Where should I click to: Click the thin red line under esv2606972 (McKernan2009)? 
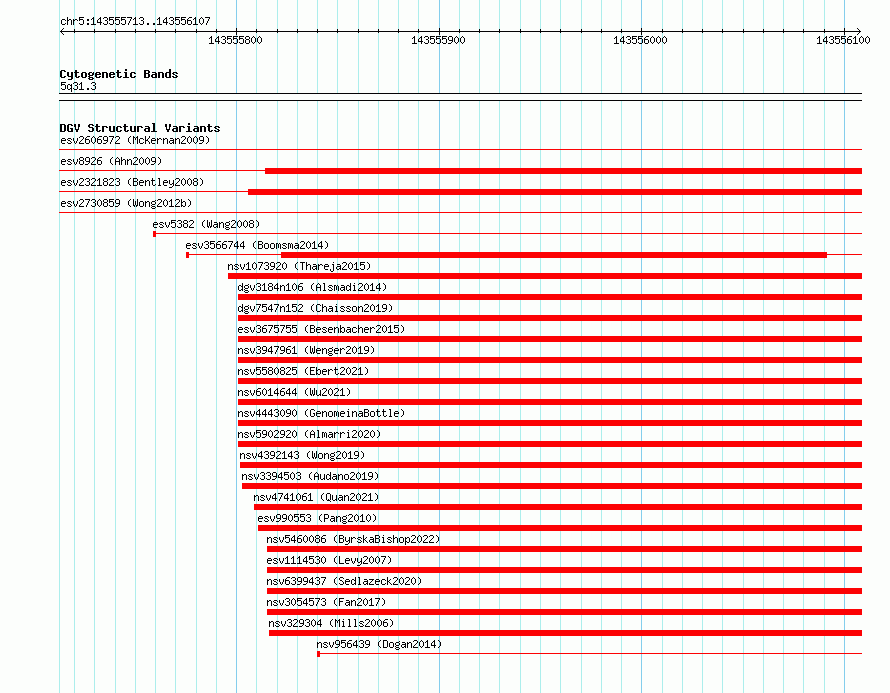[460, 150]
